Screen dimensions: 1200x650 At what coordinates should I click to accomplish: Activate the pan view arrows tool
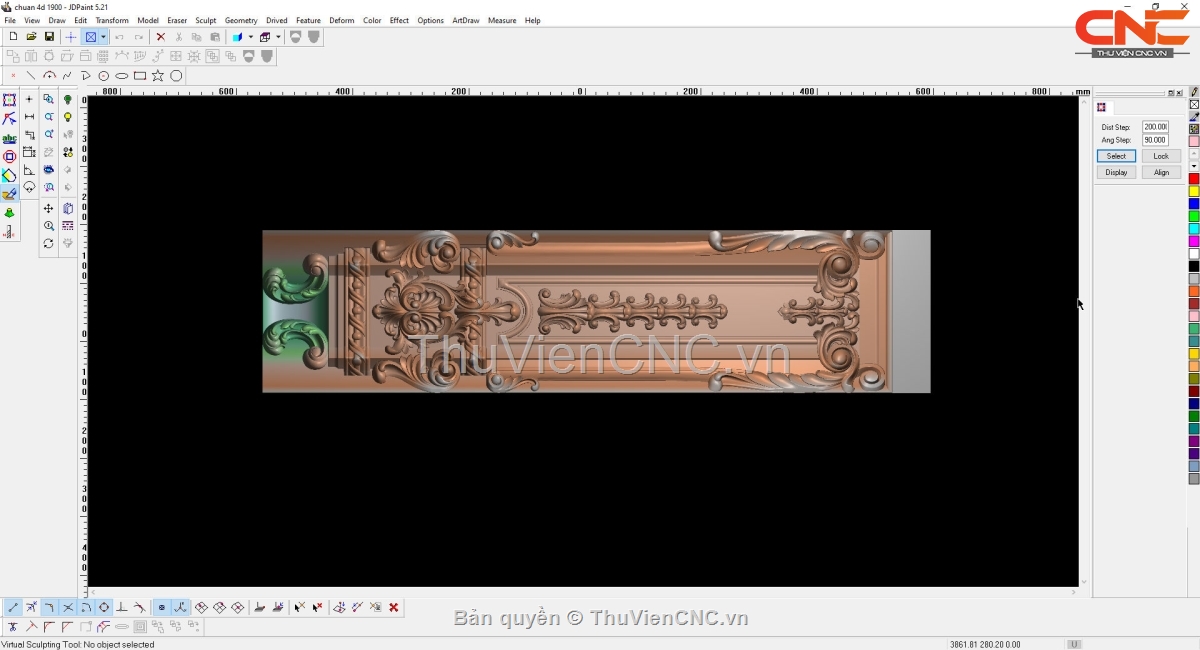tap(48, 208)
